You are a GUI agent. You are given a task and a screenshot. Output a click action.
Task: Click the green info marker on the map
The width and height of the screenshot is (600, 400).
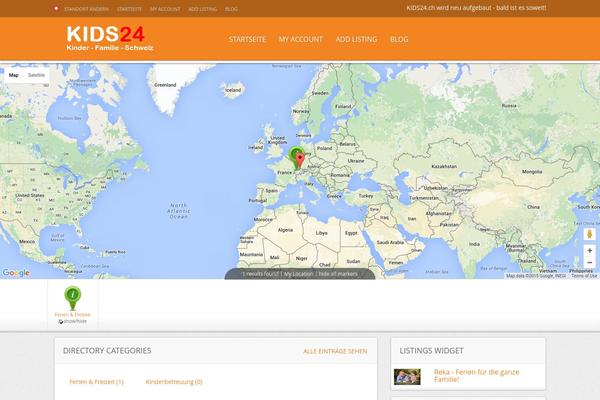pyautogui.click(x=294, y=156)
